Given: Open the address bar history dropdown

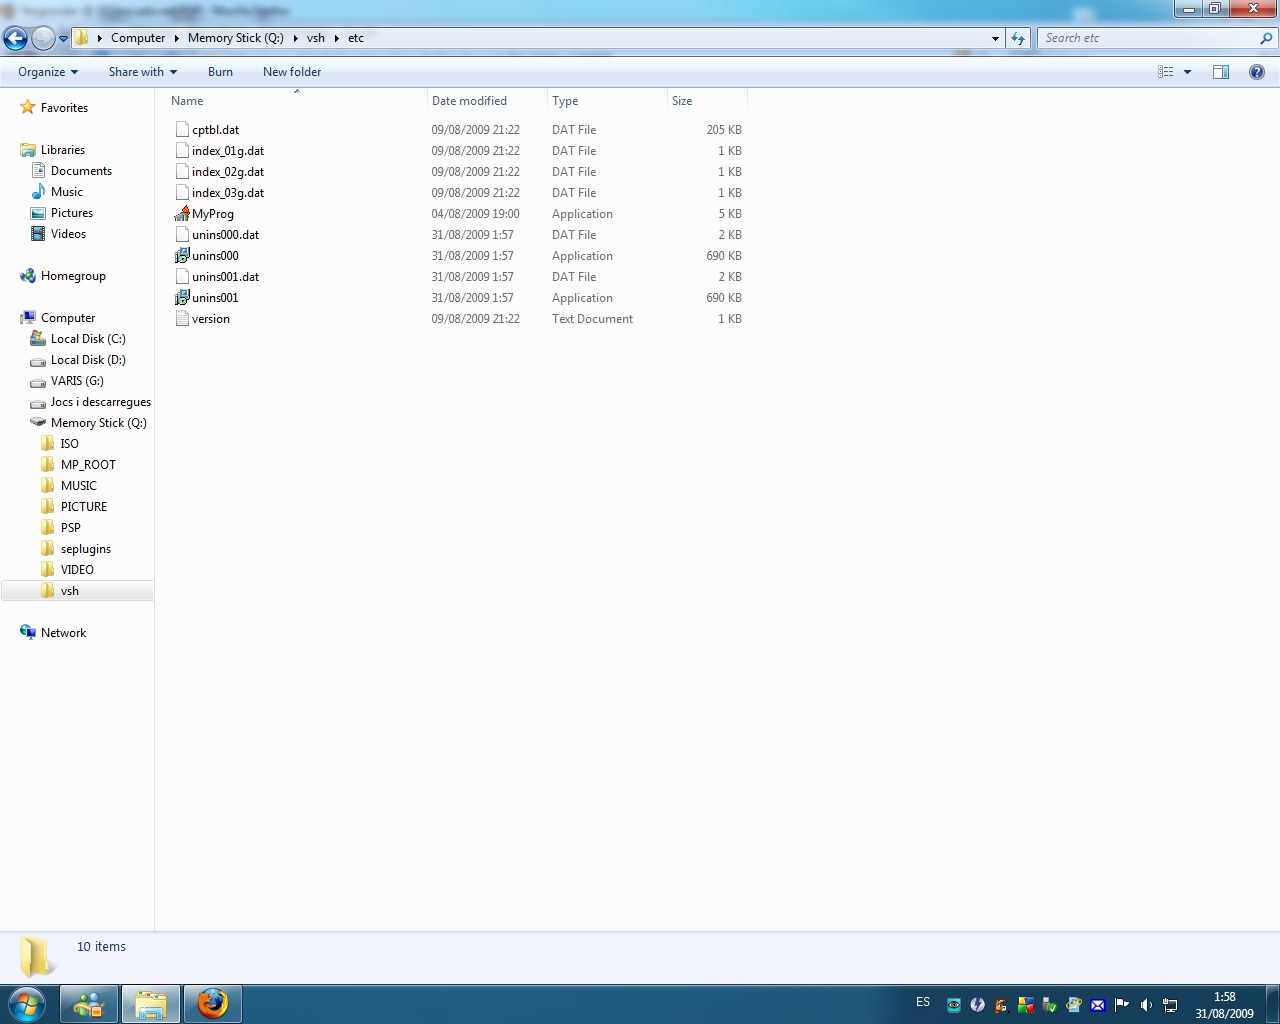Looking at the screenshot, I should (x=995, y=38).
